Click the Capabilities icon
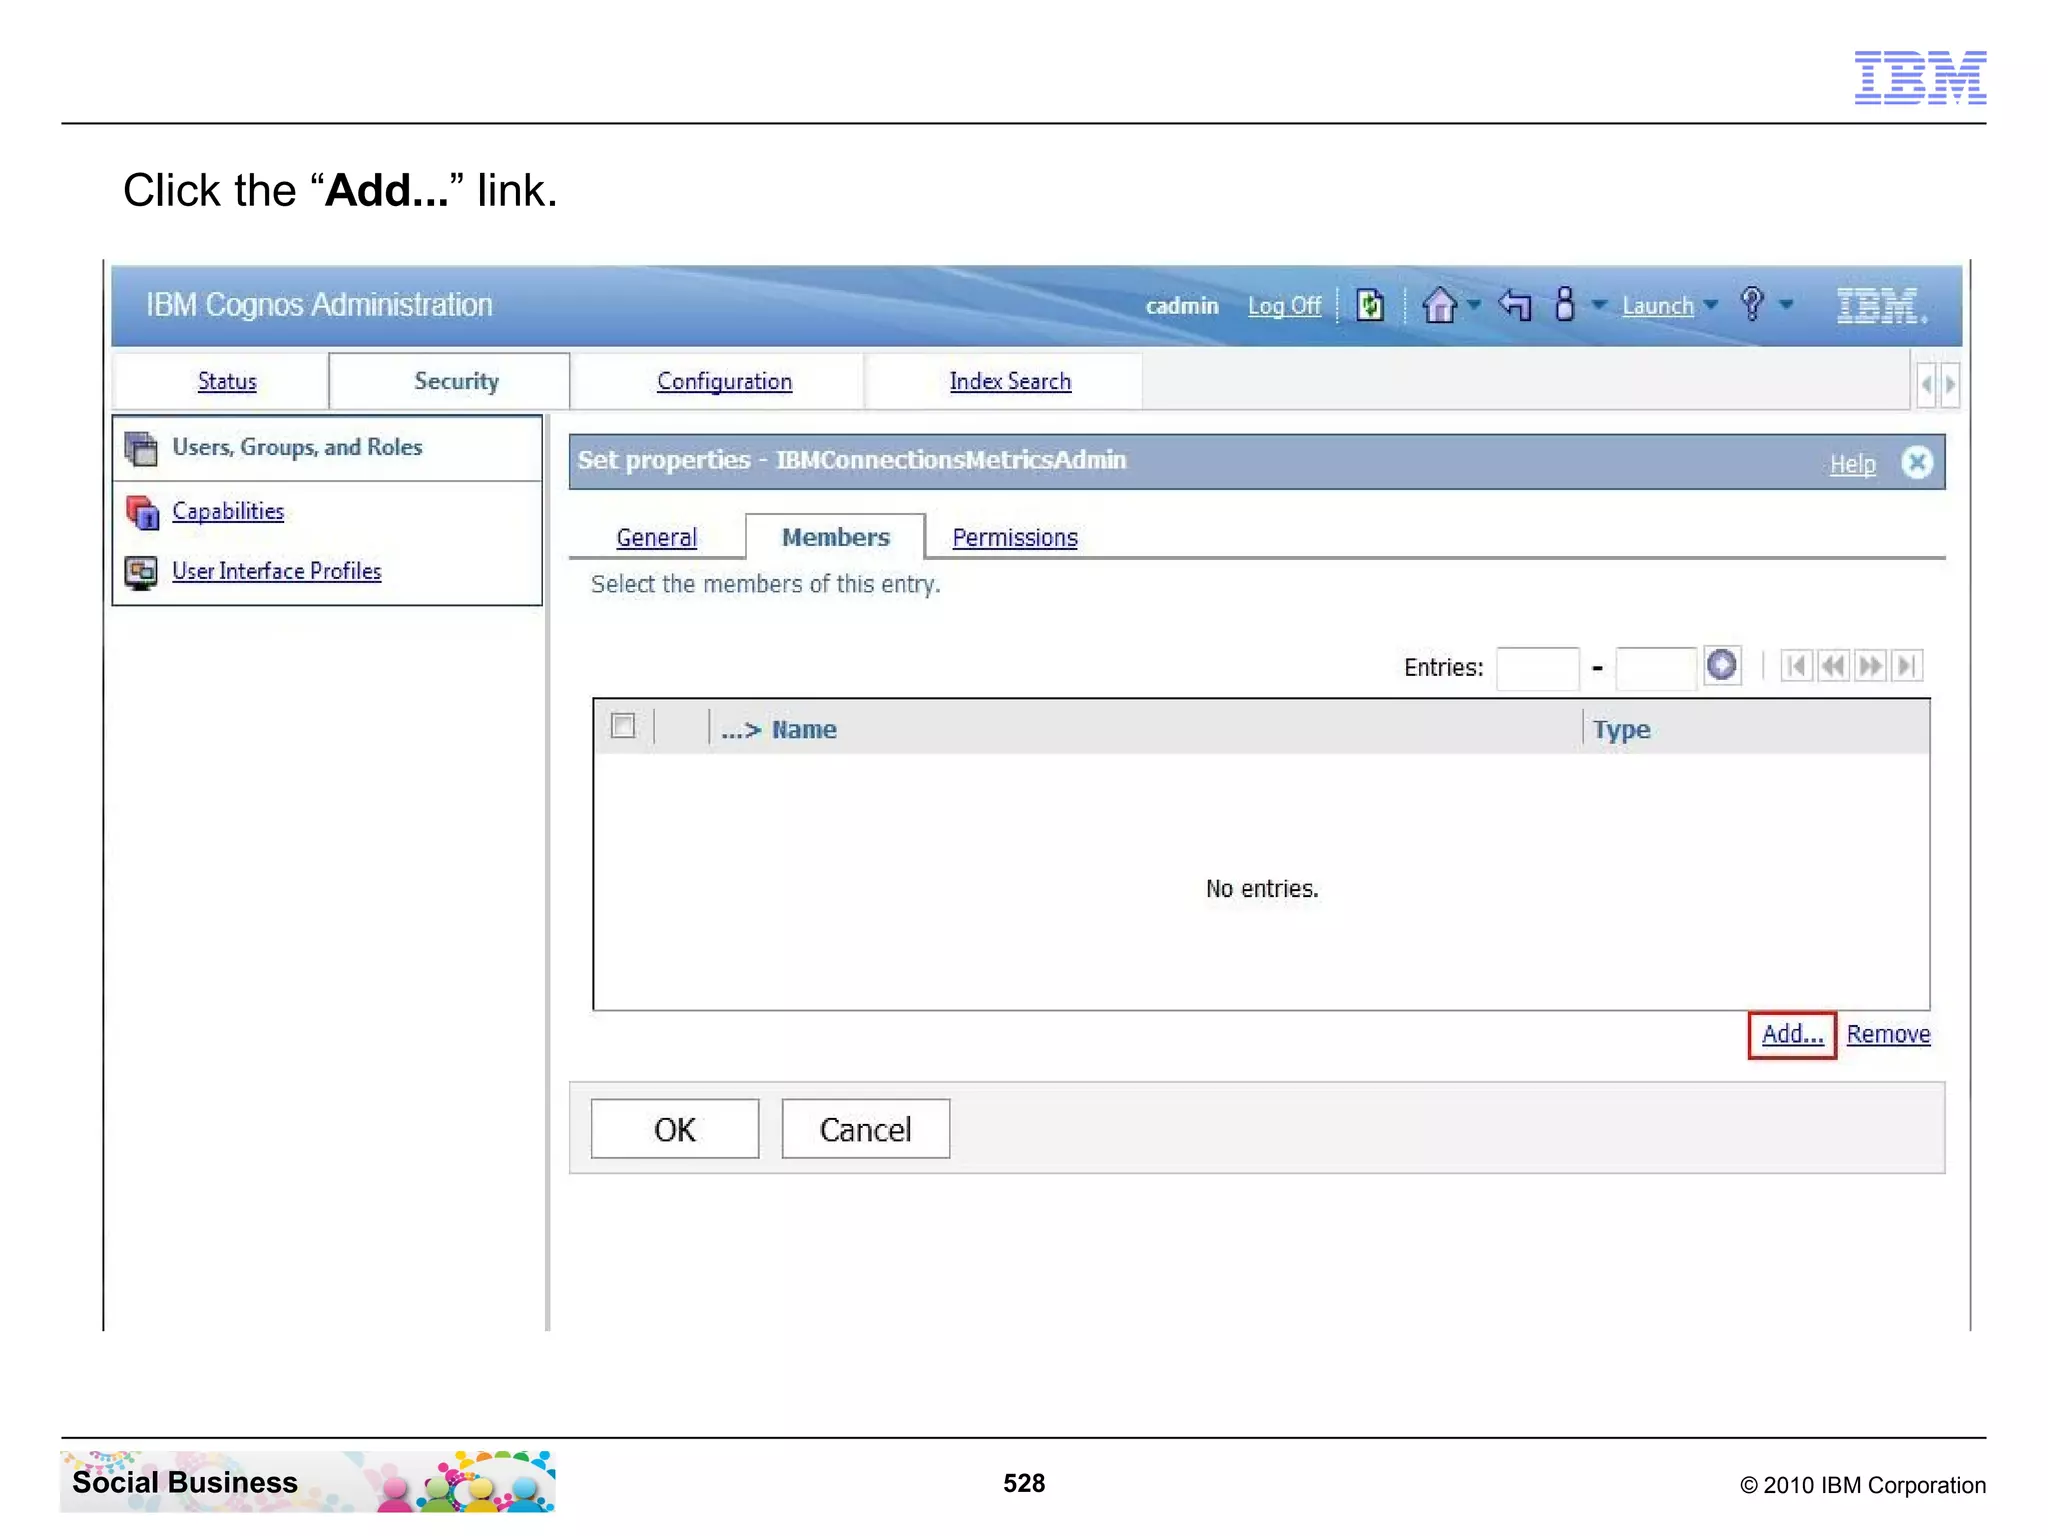The height and width of the screenshot is (1536, 2048). [x=141, y=512]
